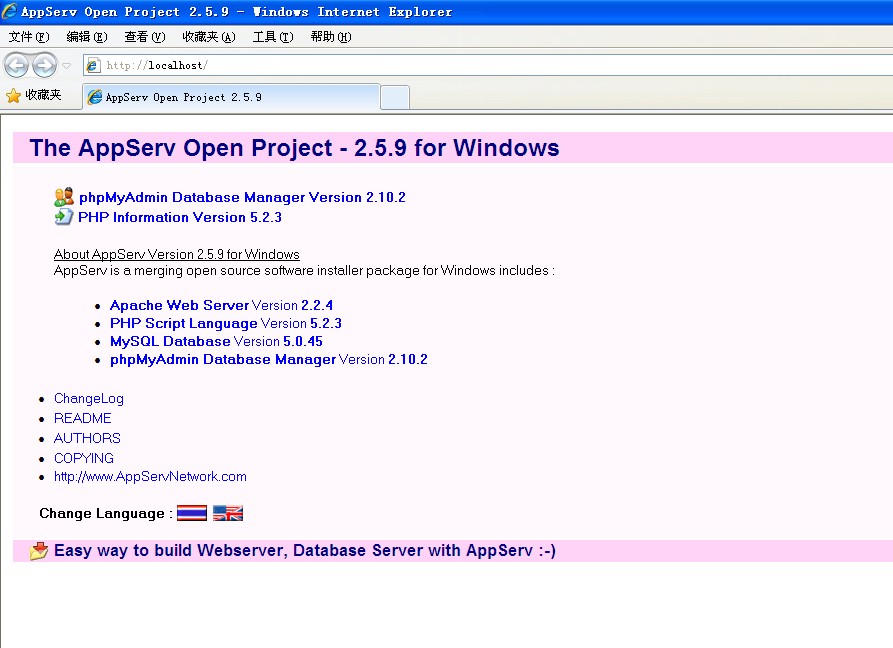This screenshot has height=648, width=893.
Task: Open the recent pages dropdown arrow
Action: [67, 66]
